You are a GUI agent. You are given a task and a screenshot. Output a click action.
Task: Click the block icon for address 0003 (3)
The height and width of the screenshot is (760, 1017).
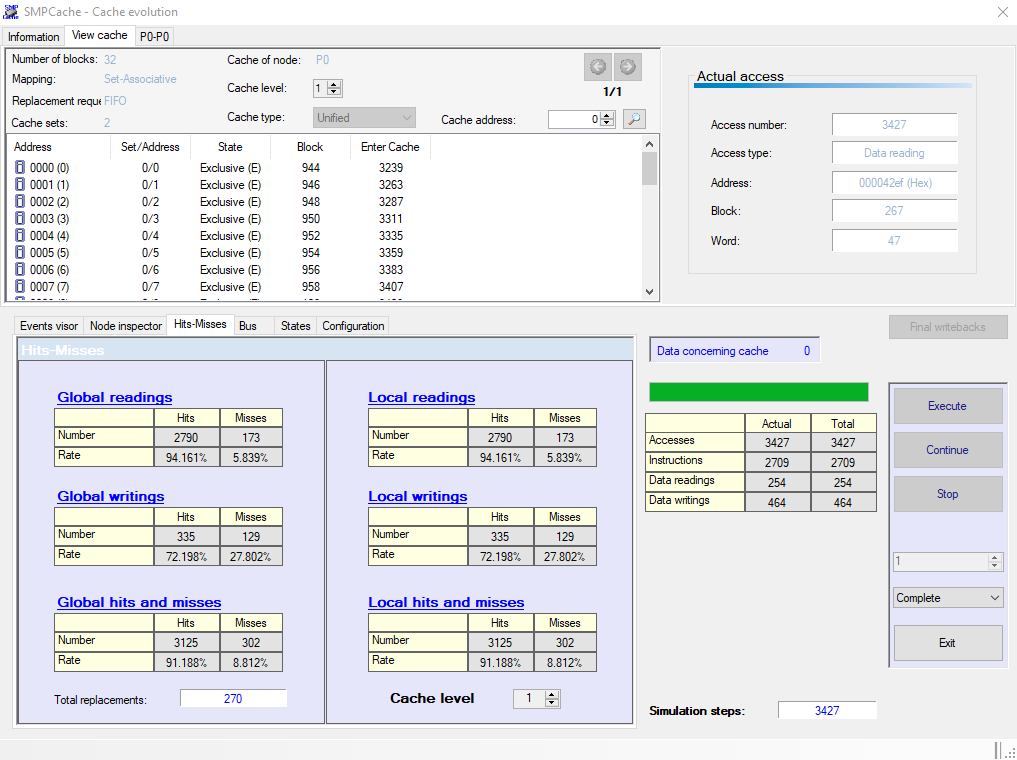click(x=20, y=219)
